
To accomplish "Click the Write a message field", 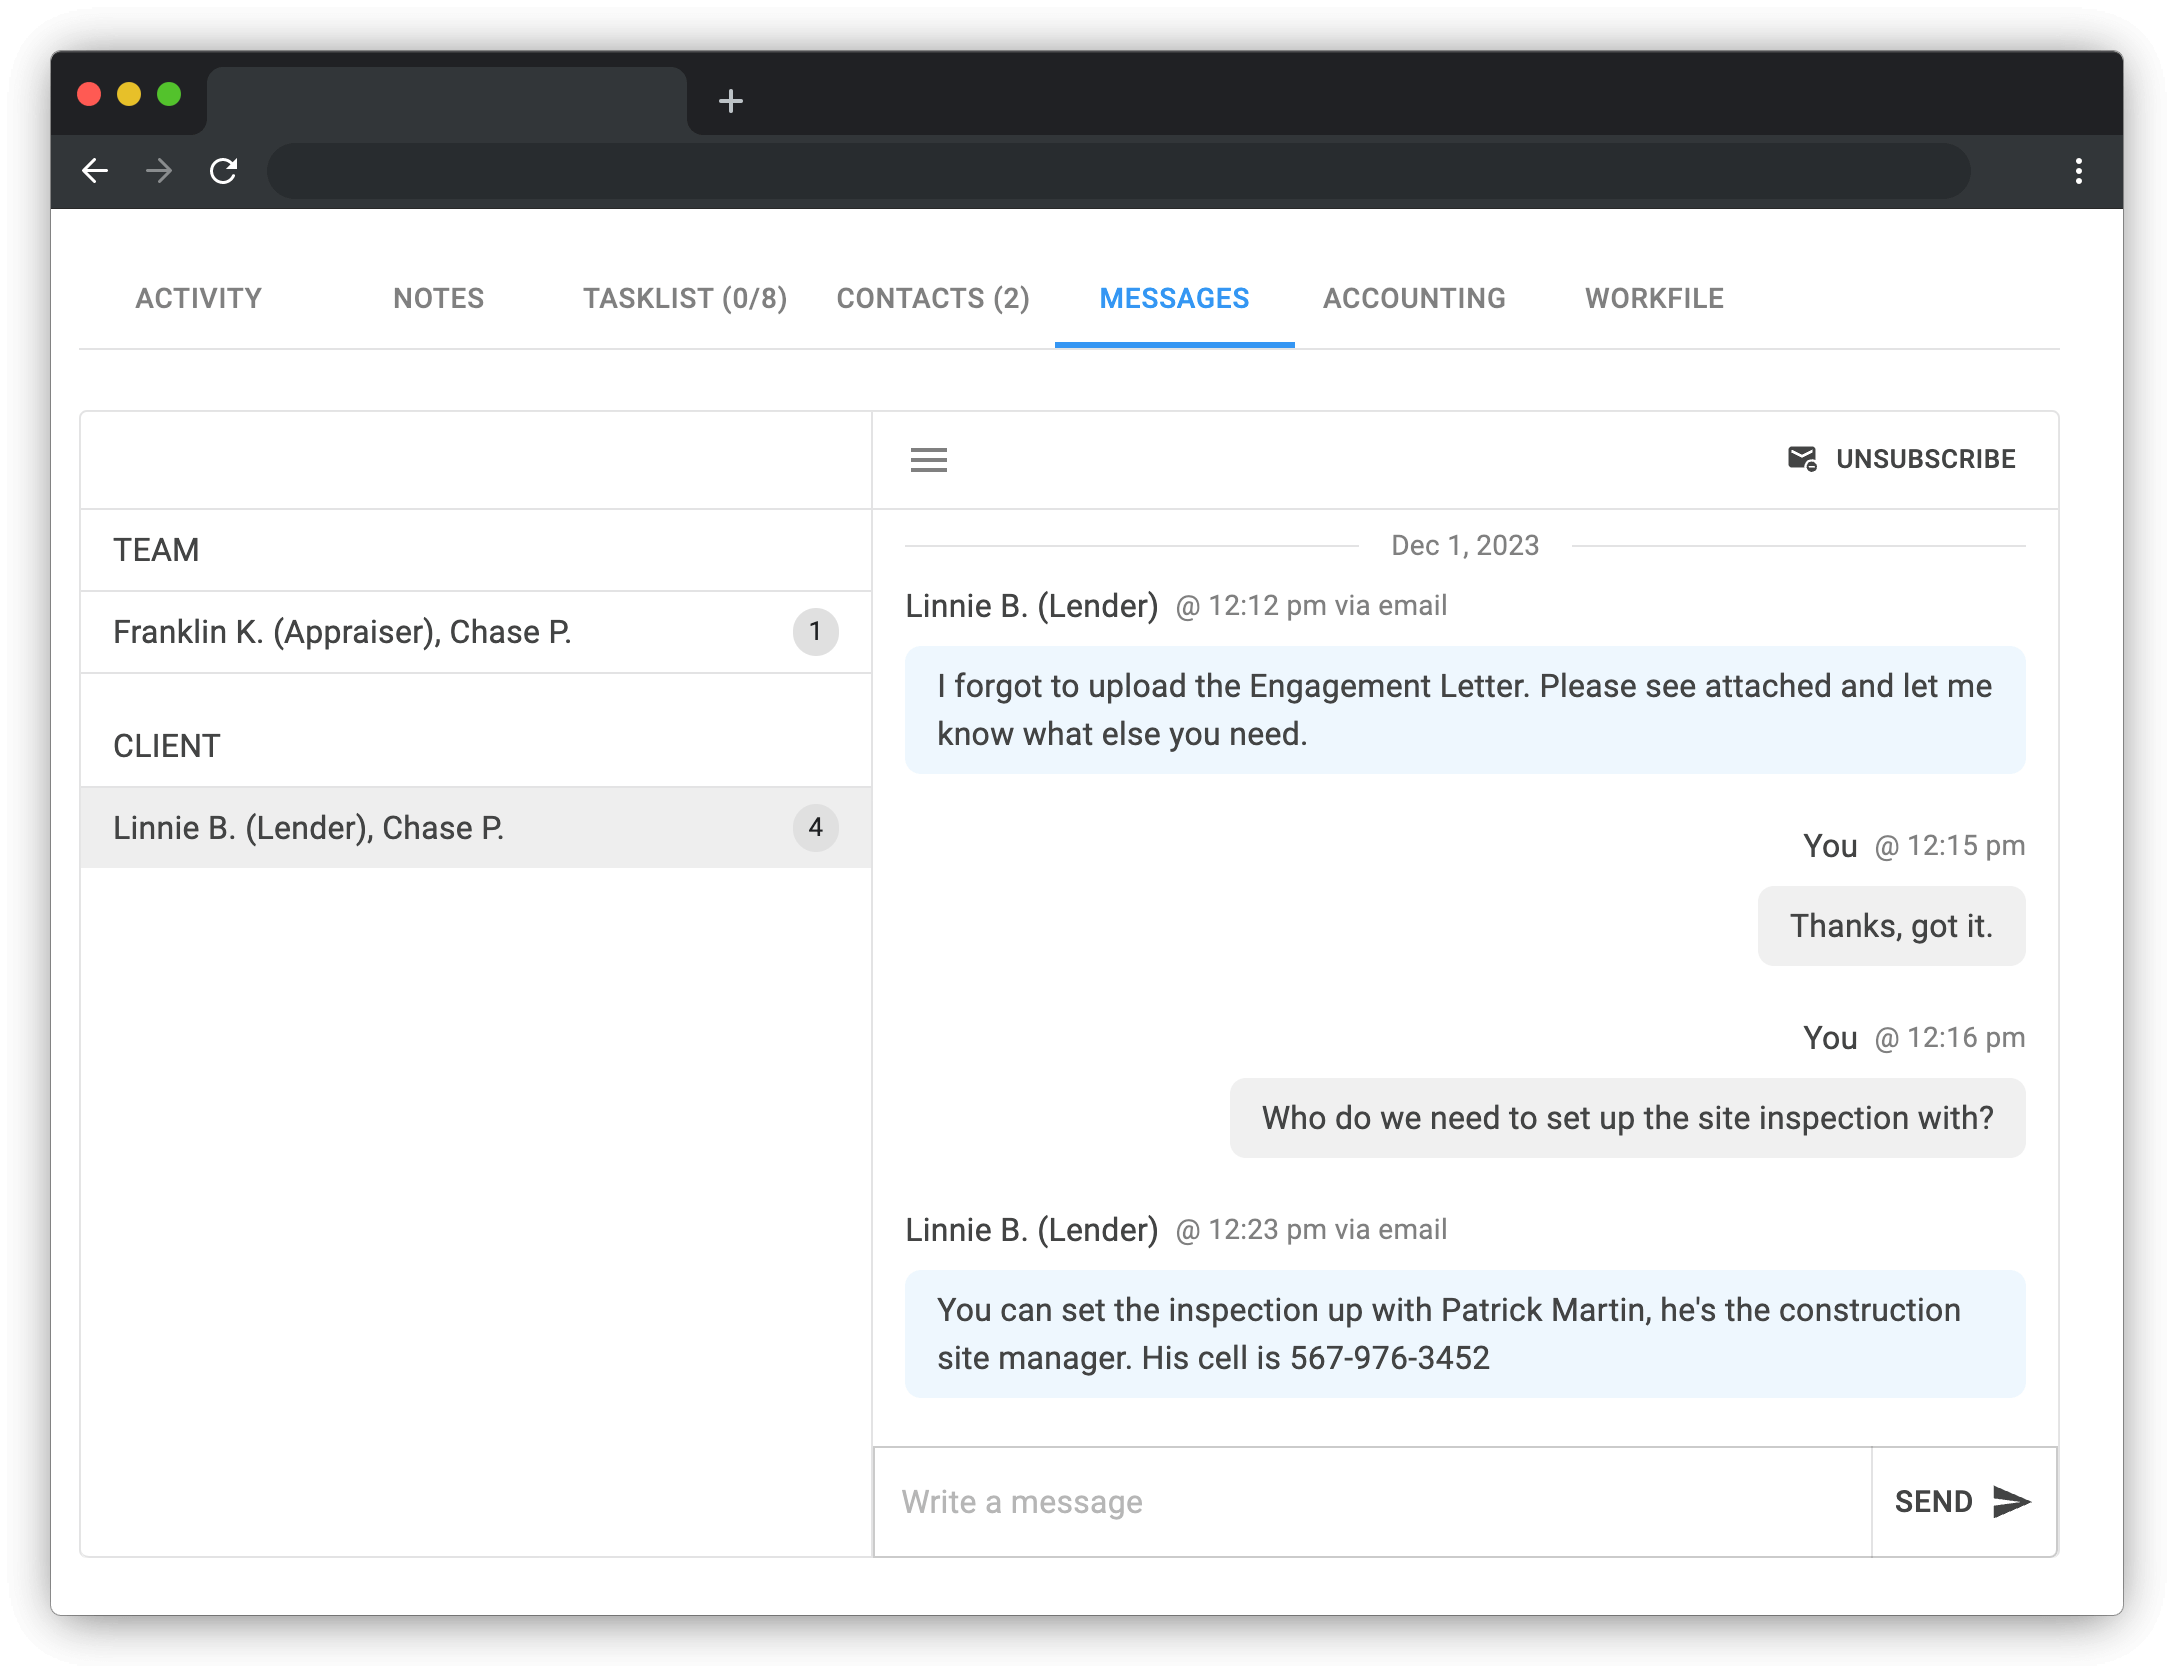I will pyautogui.click(x=1370, y=1502).
